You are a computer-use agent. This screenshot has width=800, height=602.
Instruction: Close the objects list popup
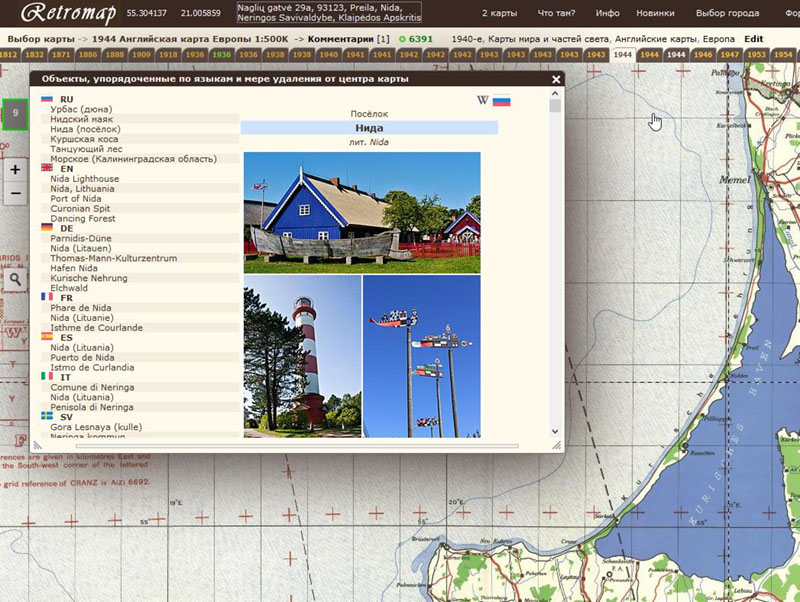[556, 79]
